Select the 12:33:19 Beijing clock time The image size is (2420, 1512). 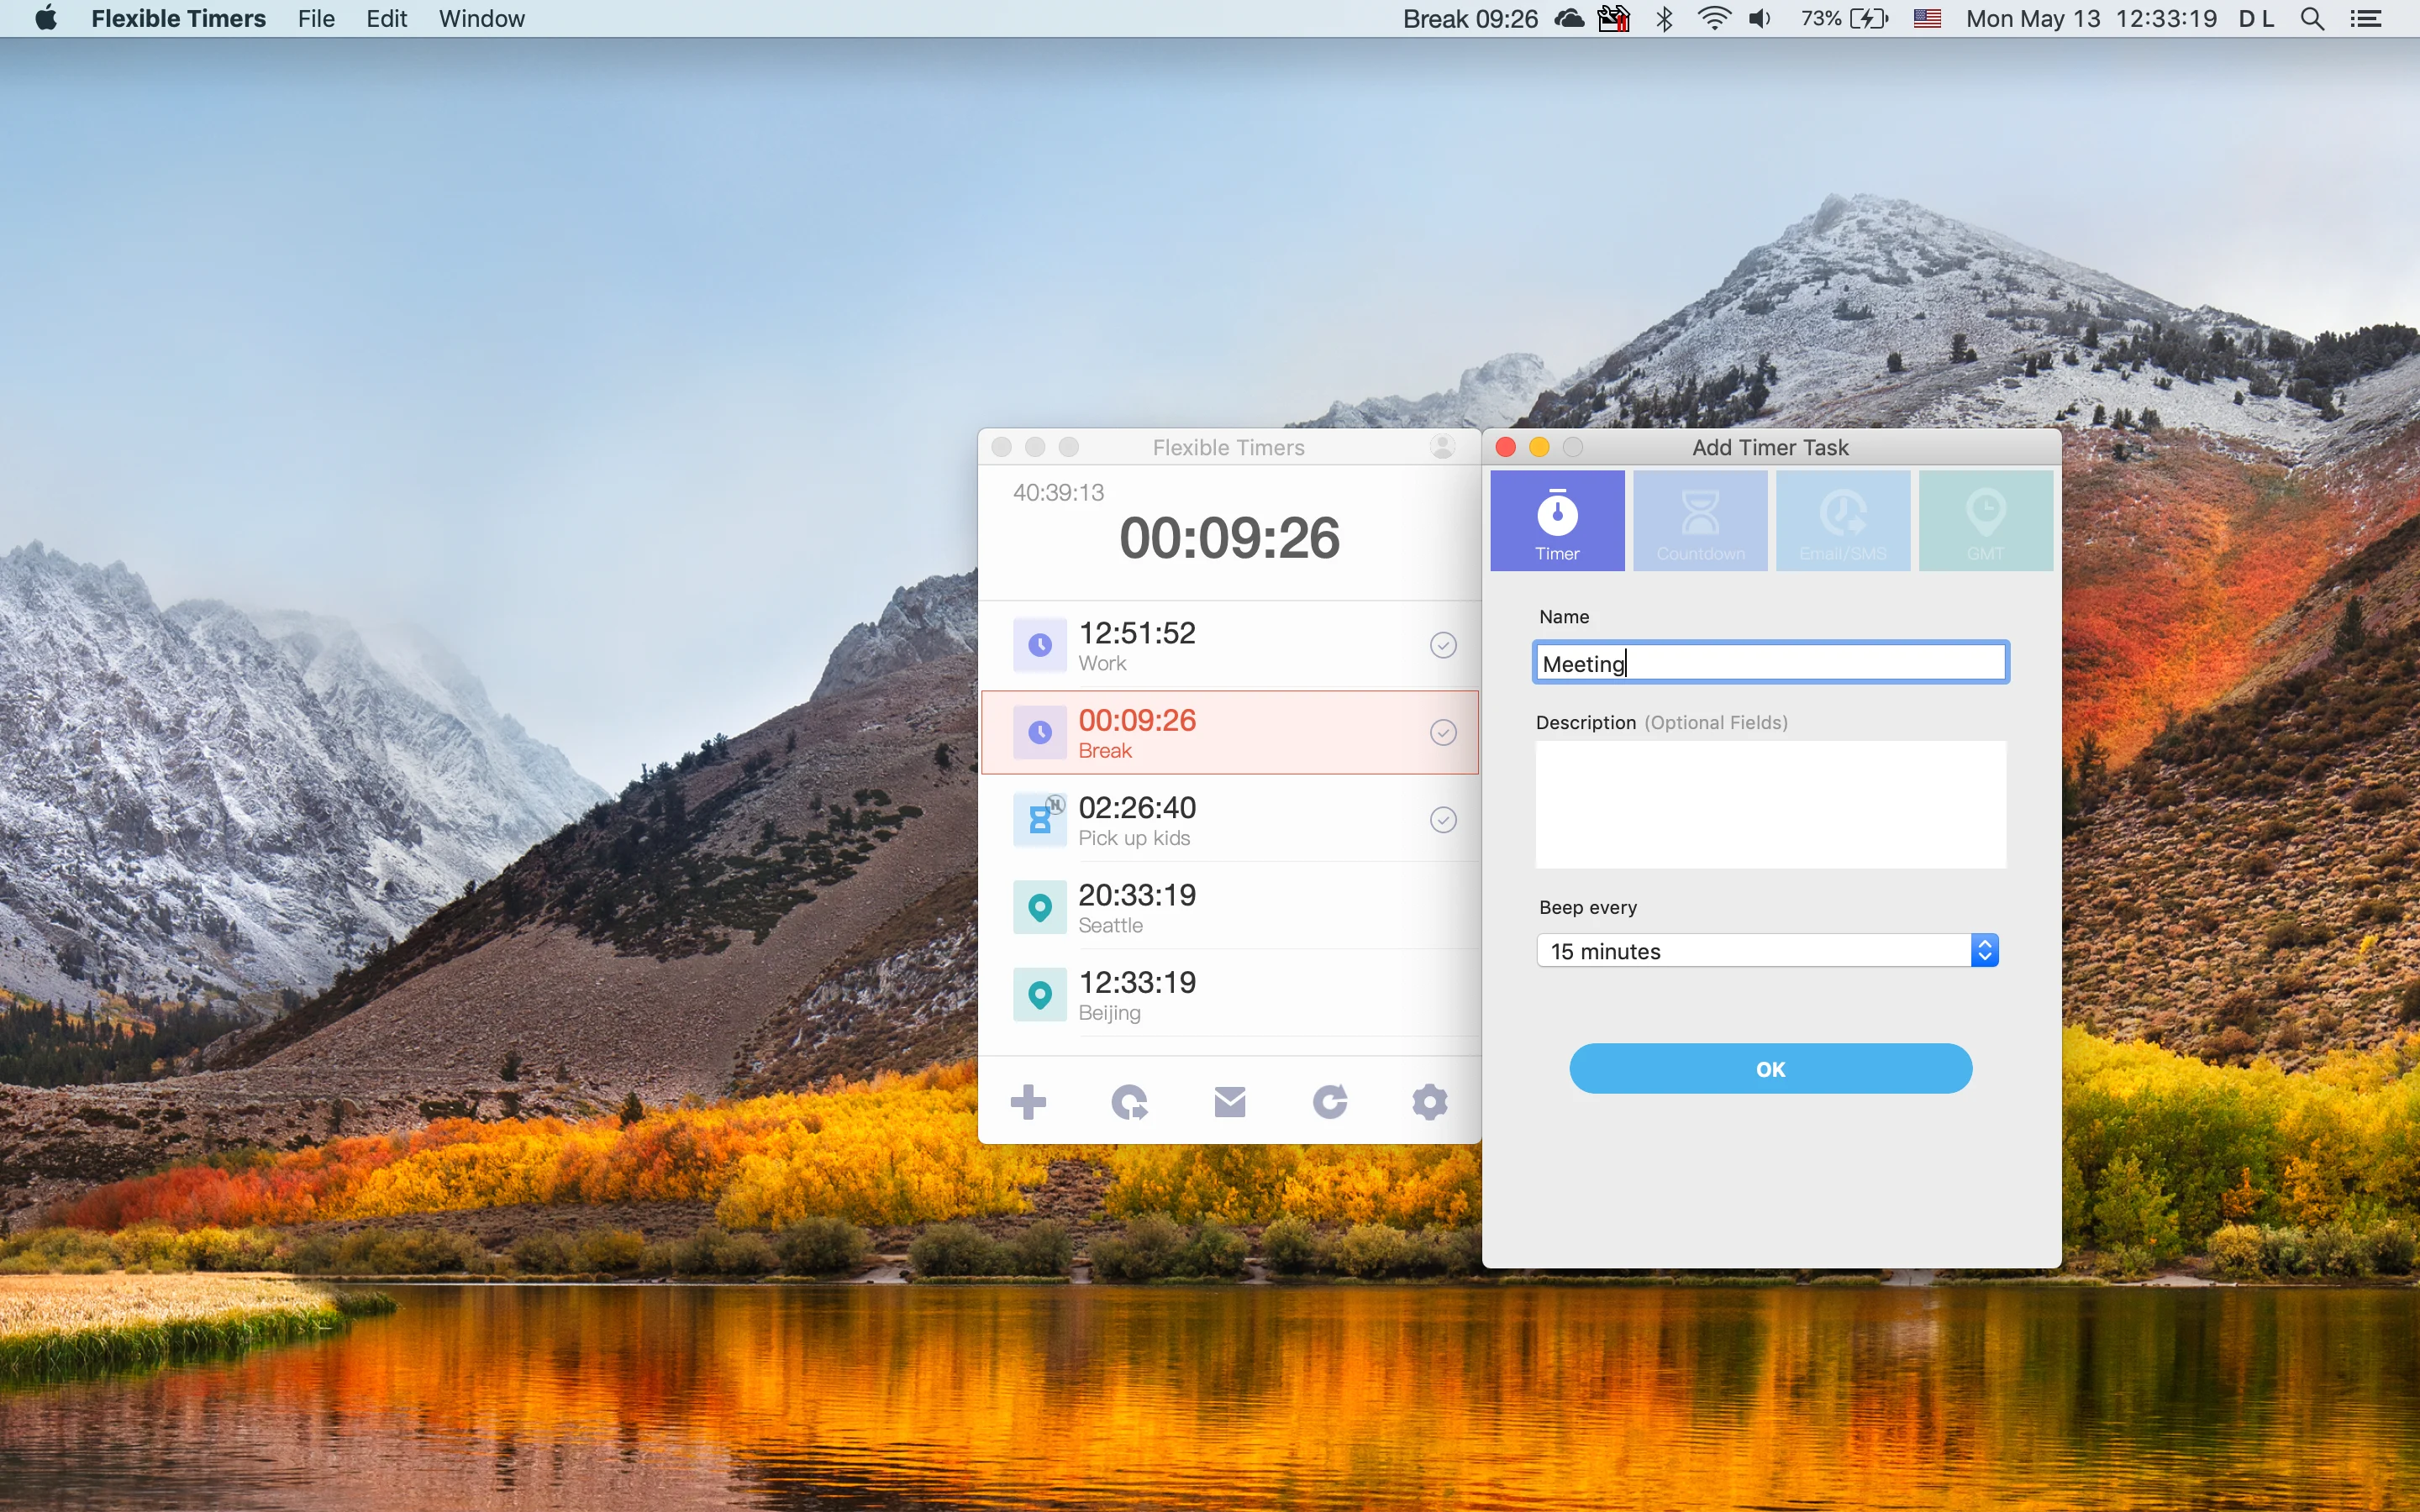tap(1137, 982)
